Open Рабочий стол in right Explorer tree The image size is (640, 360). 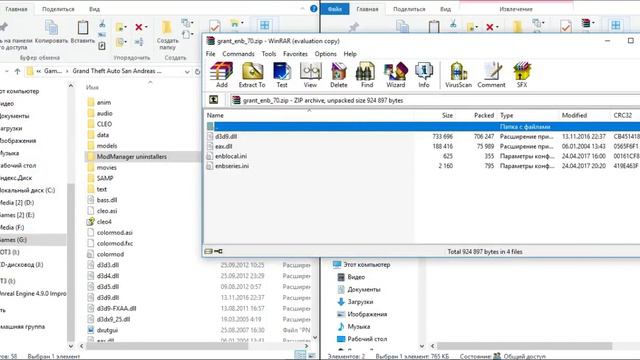click(367, 339)
